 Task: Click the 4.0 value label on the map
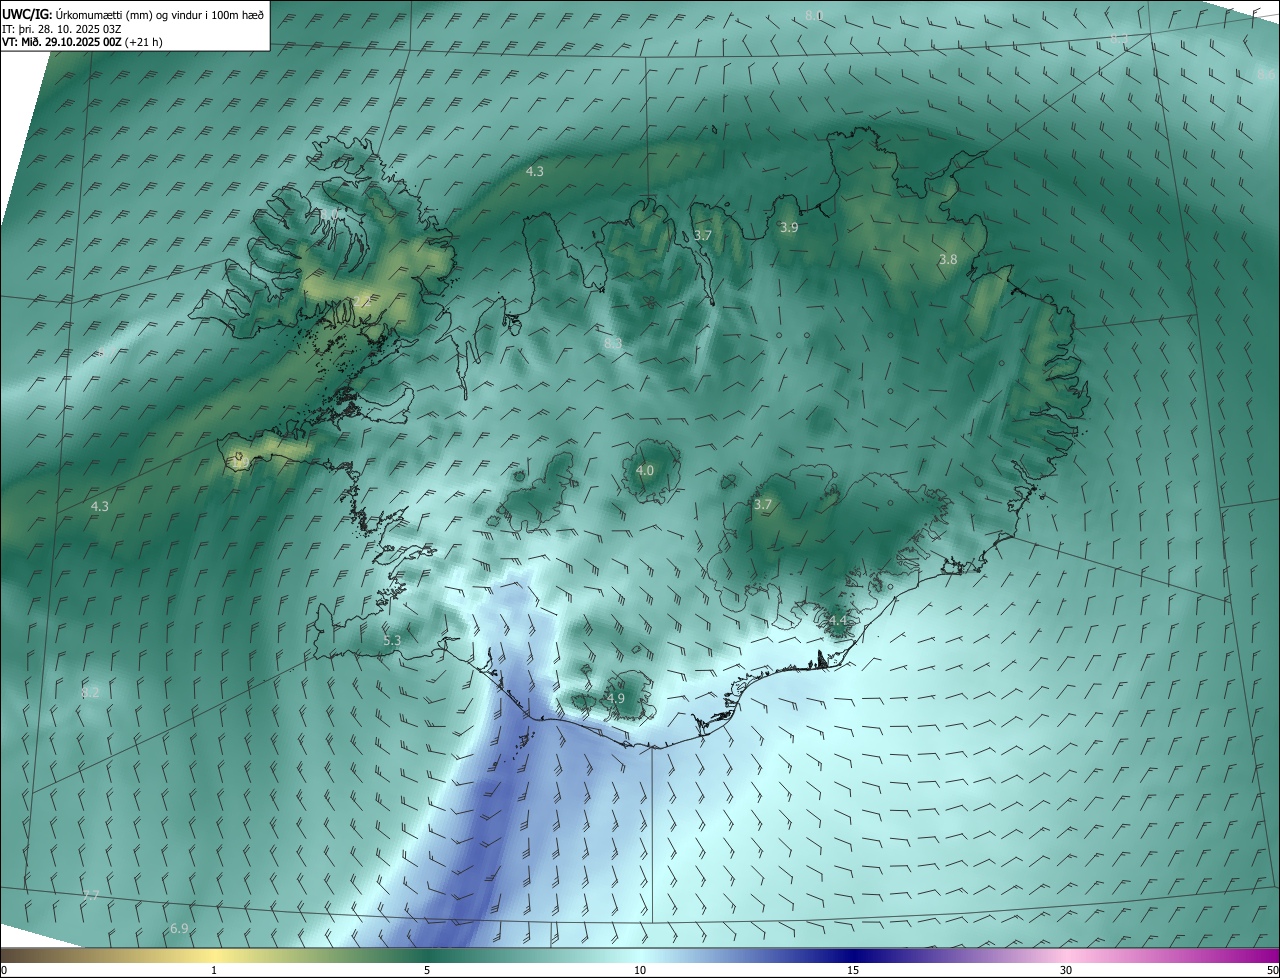click(x=645, y=471)
